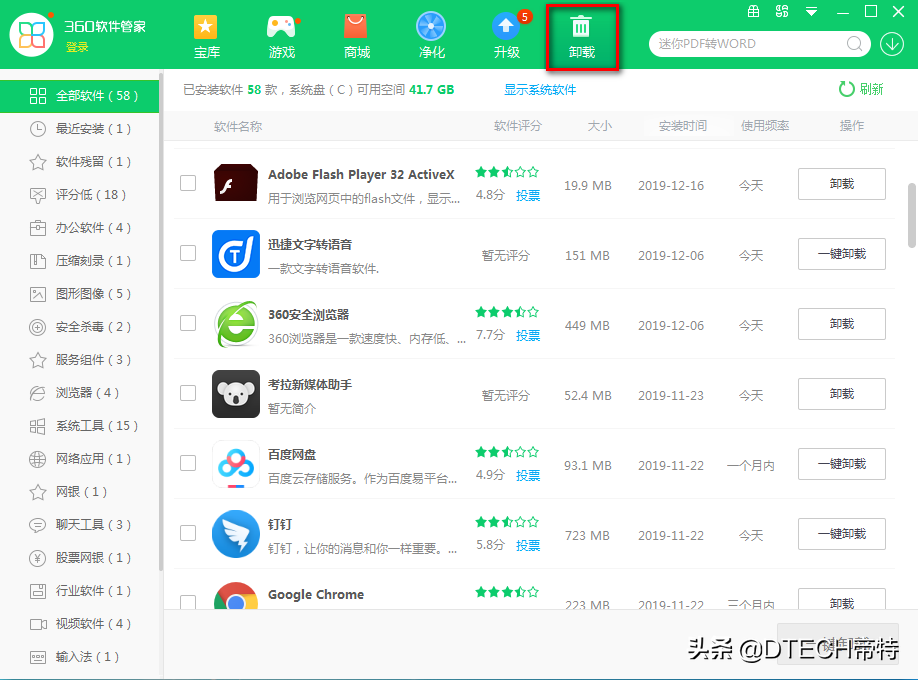Open the title bar dropdown menu arrow
918x680 pixels.
tap(811, 12)
